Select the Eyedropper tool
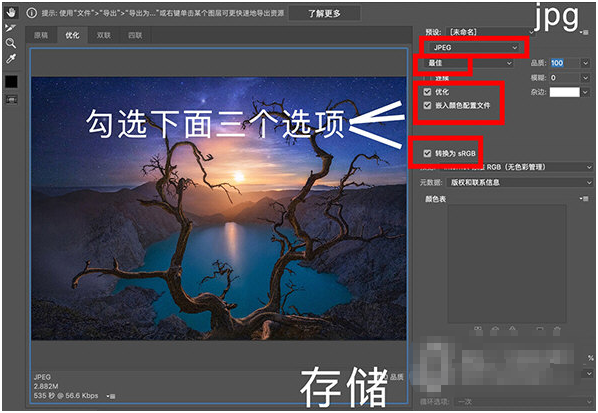 pyautogui.click(x=11, y=58)
